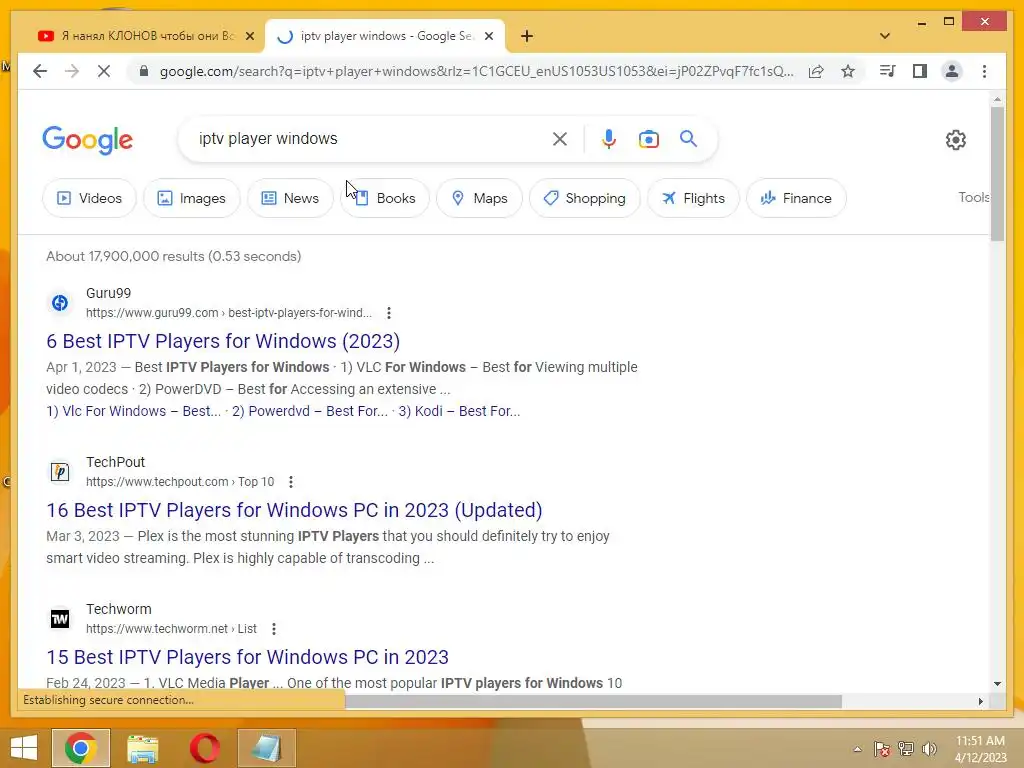Go to Google homepage via logo
This screenshot has height=768, width=1024.
click(88, 139)
